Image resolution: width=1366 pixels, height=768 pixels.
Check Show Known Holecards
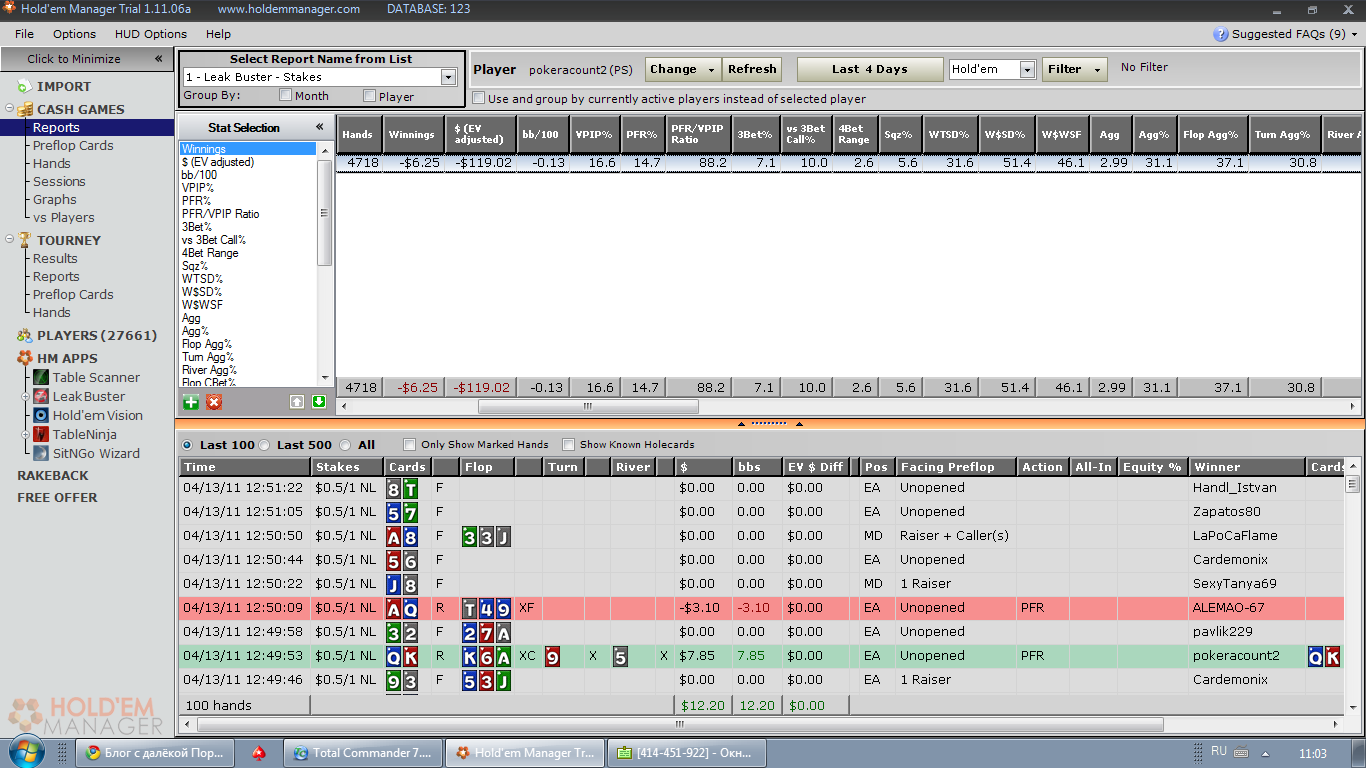tap(568, 445)
